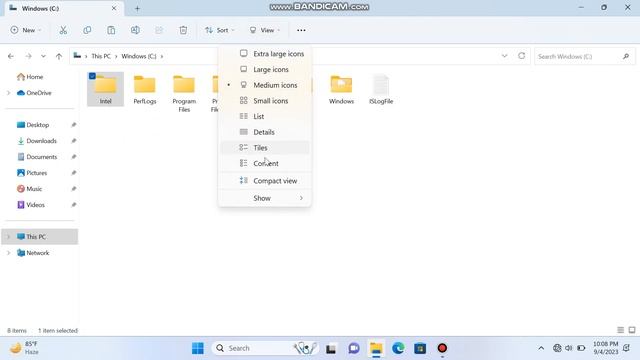Click the search magnifier in Explorer
Viewport: 640px width, 360px height.
(626, 56)
